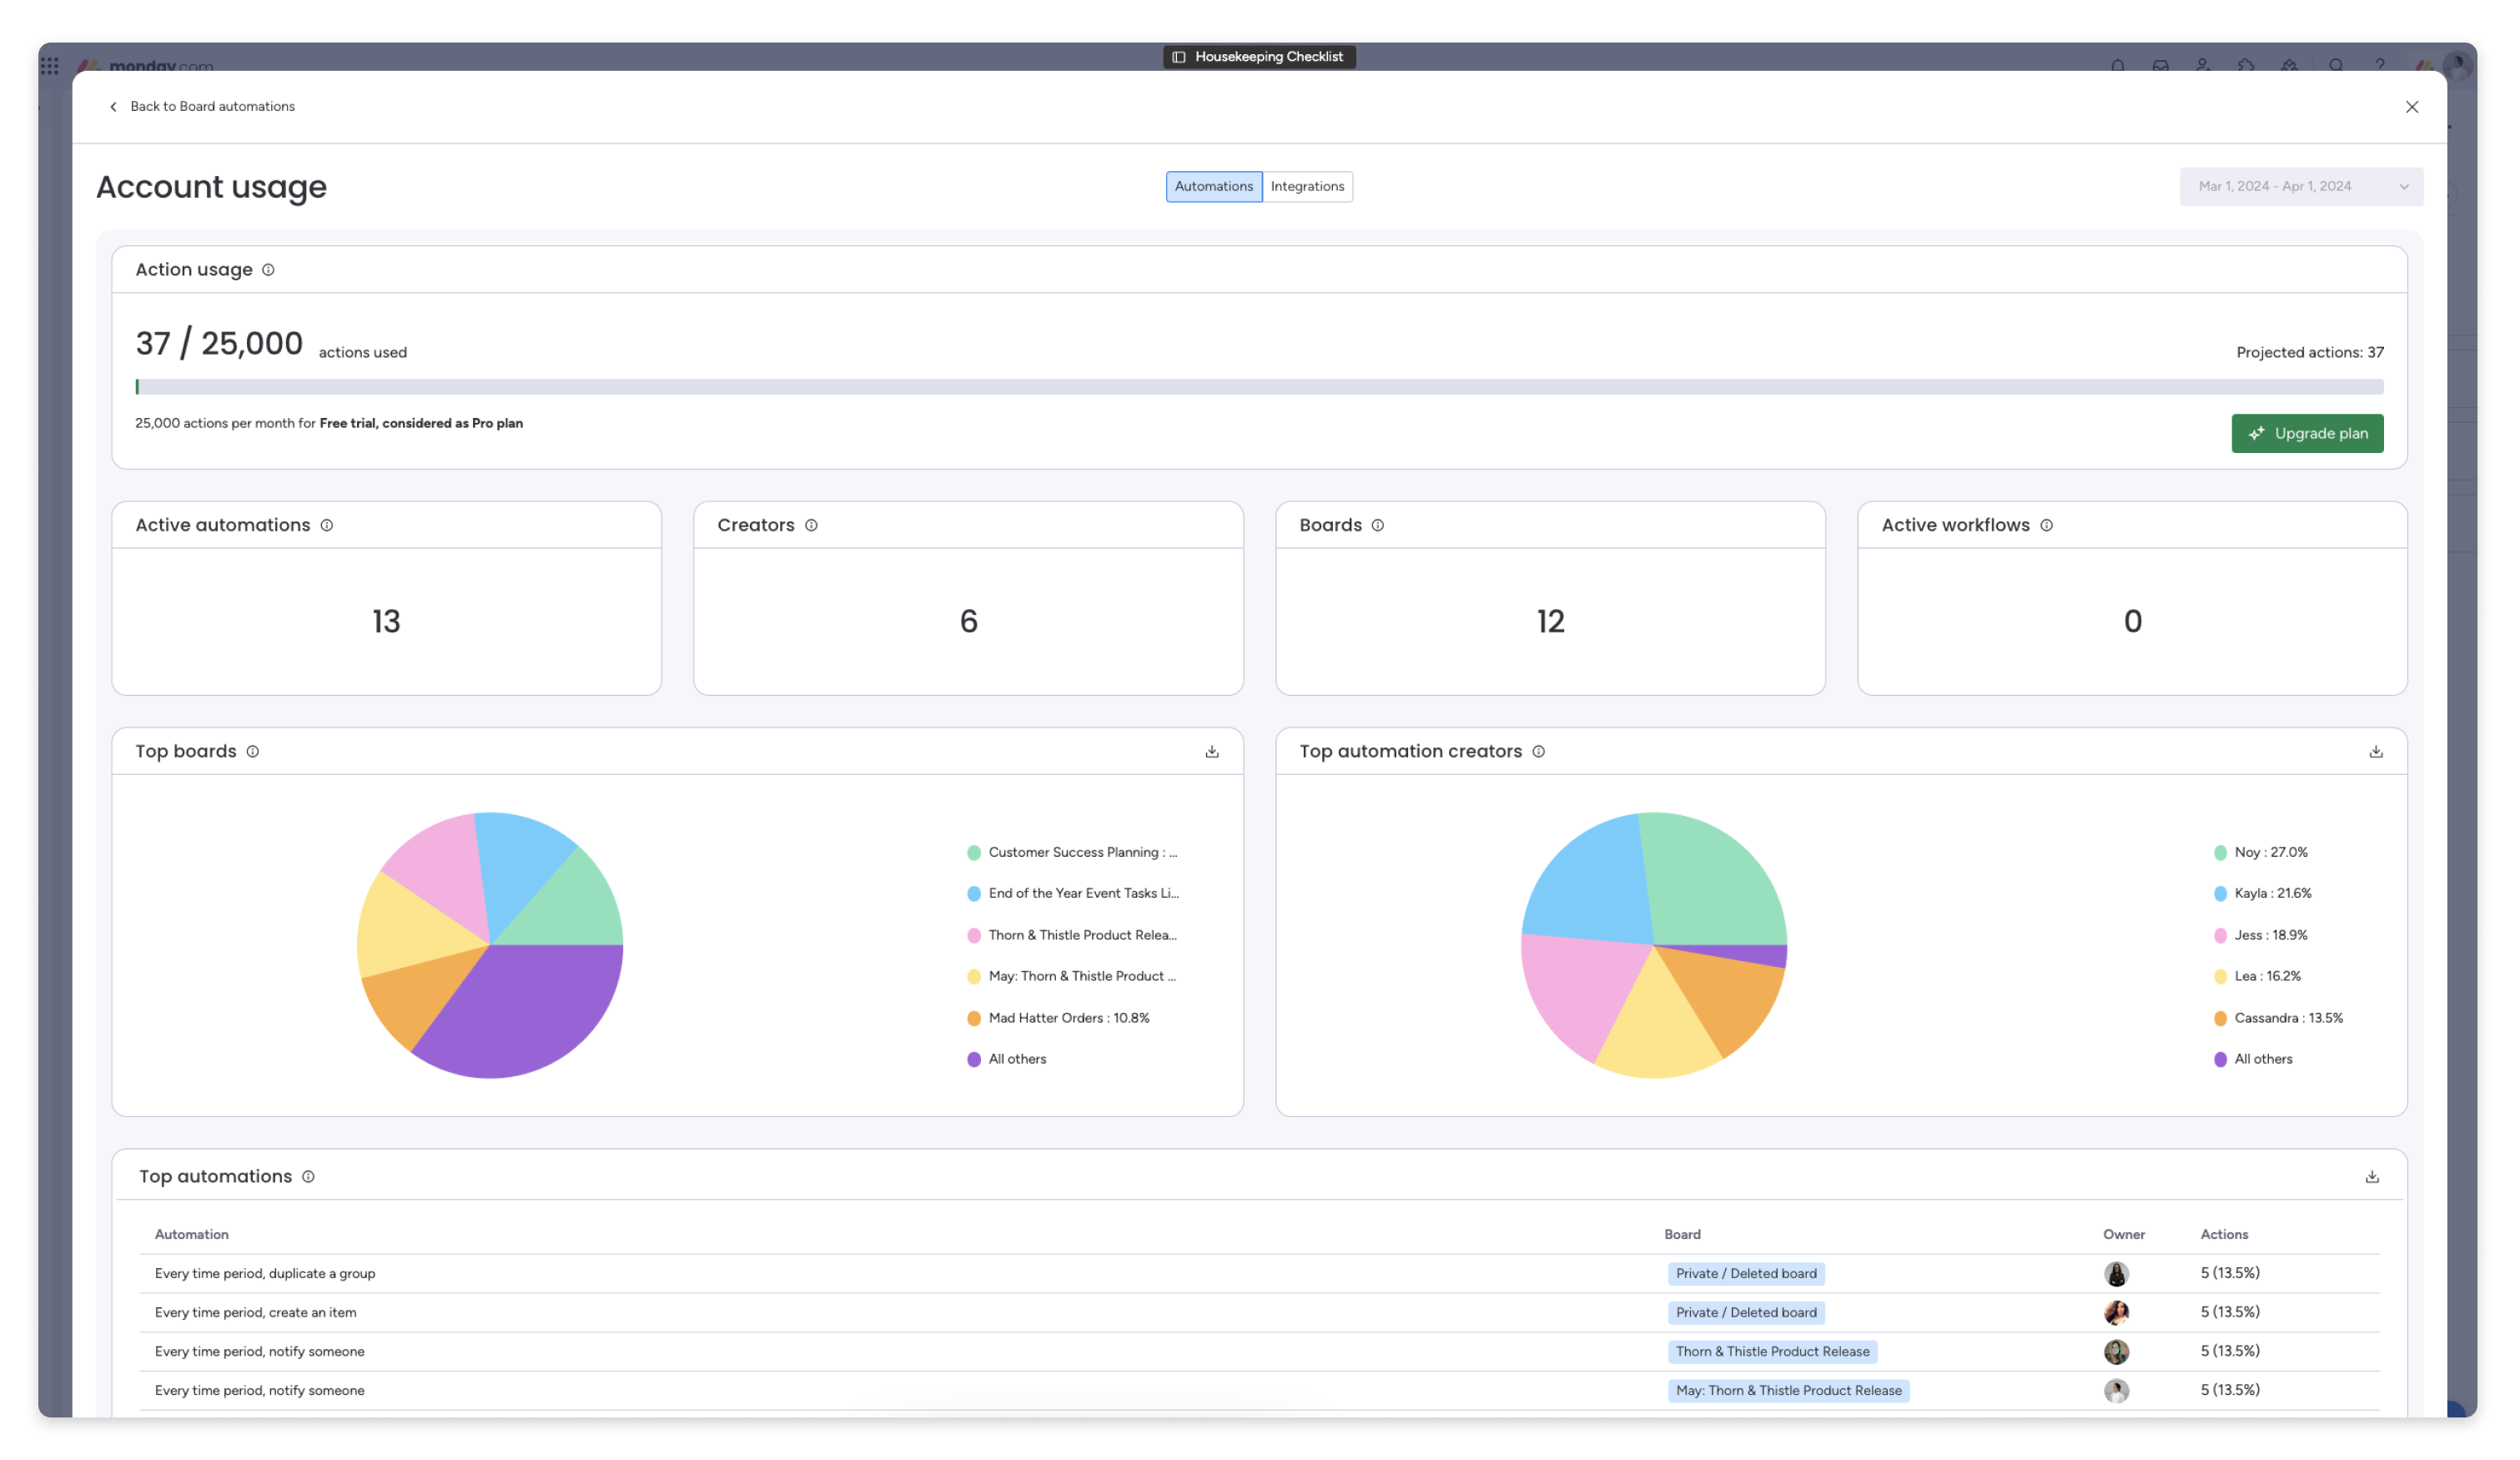
Task: Open your profile avatar in top right
Action: tap(2461, 64)
